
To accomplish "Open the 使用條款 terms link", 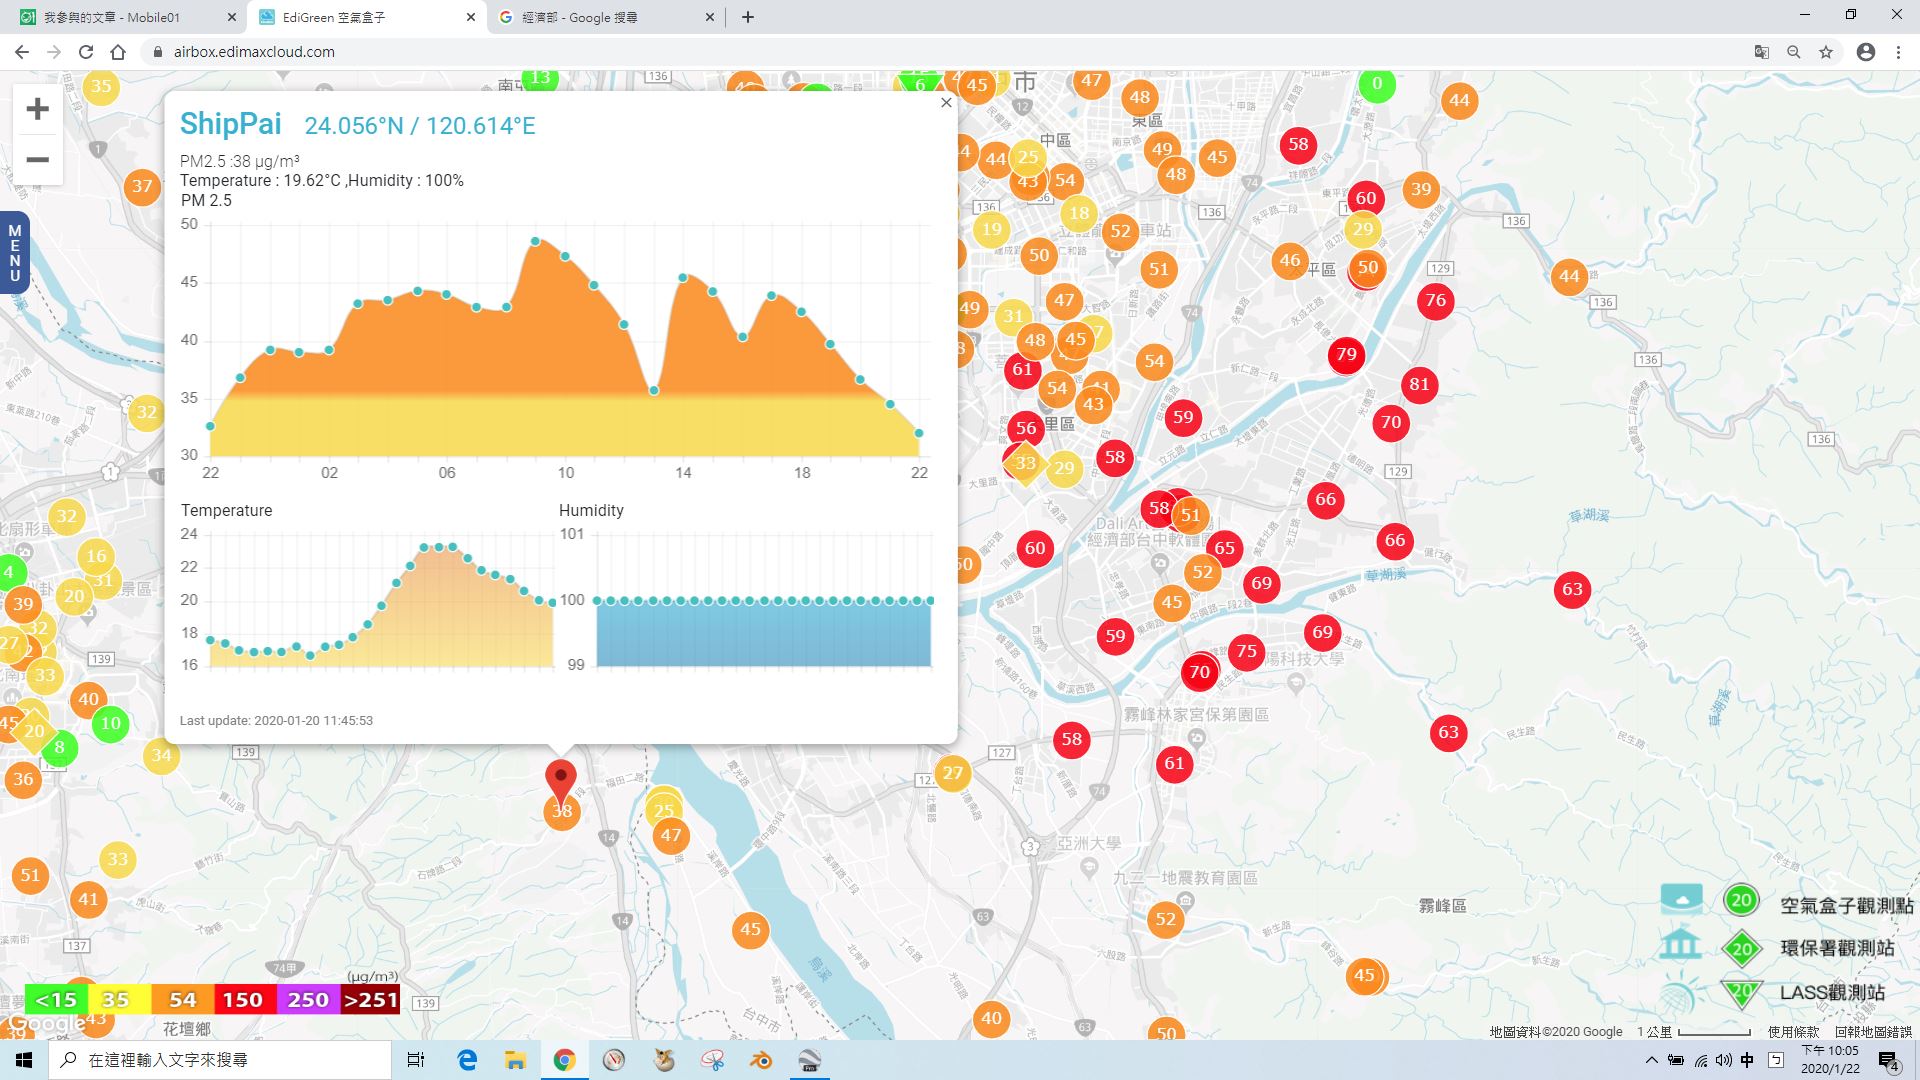I will click(1793, 1032).
